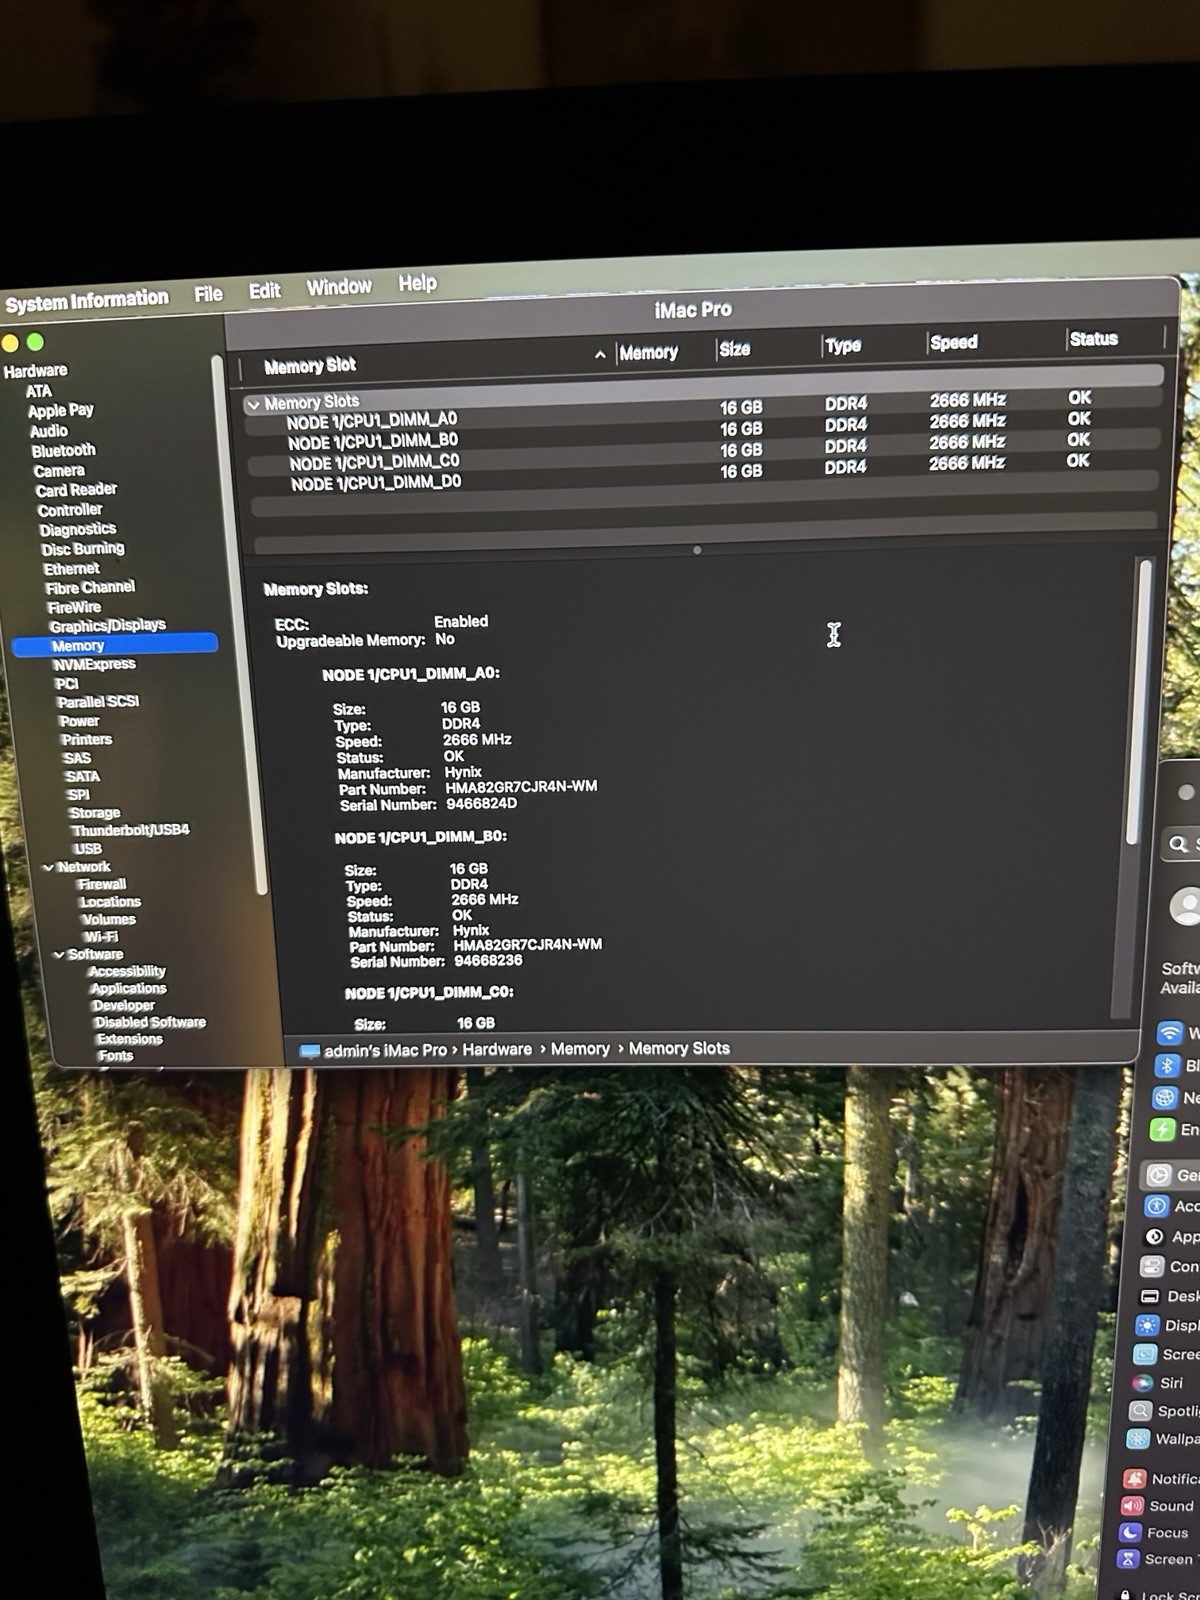Select the Focus moon icon in System Settings
Viewport: 1200px width, 1600px height.
(x=1130, y=1533)
